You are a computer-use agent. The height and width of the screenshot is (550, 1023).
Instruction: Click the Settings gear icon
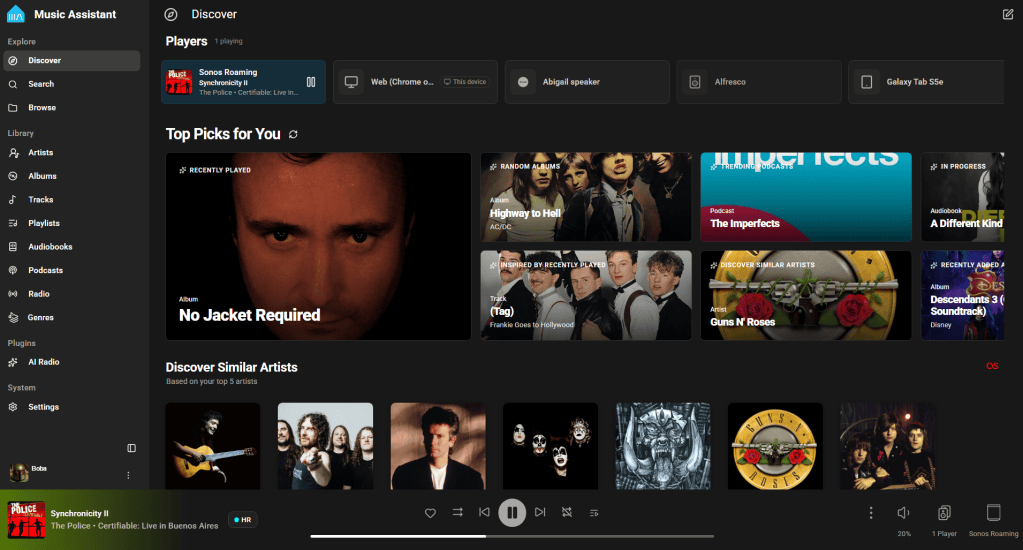pyautogui.click(x=13, y=406)
